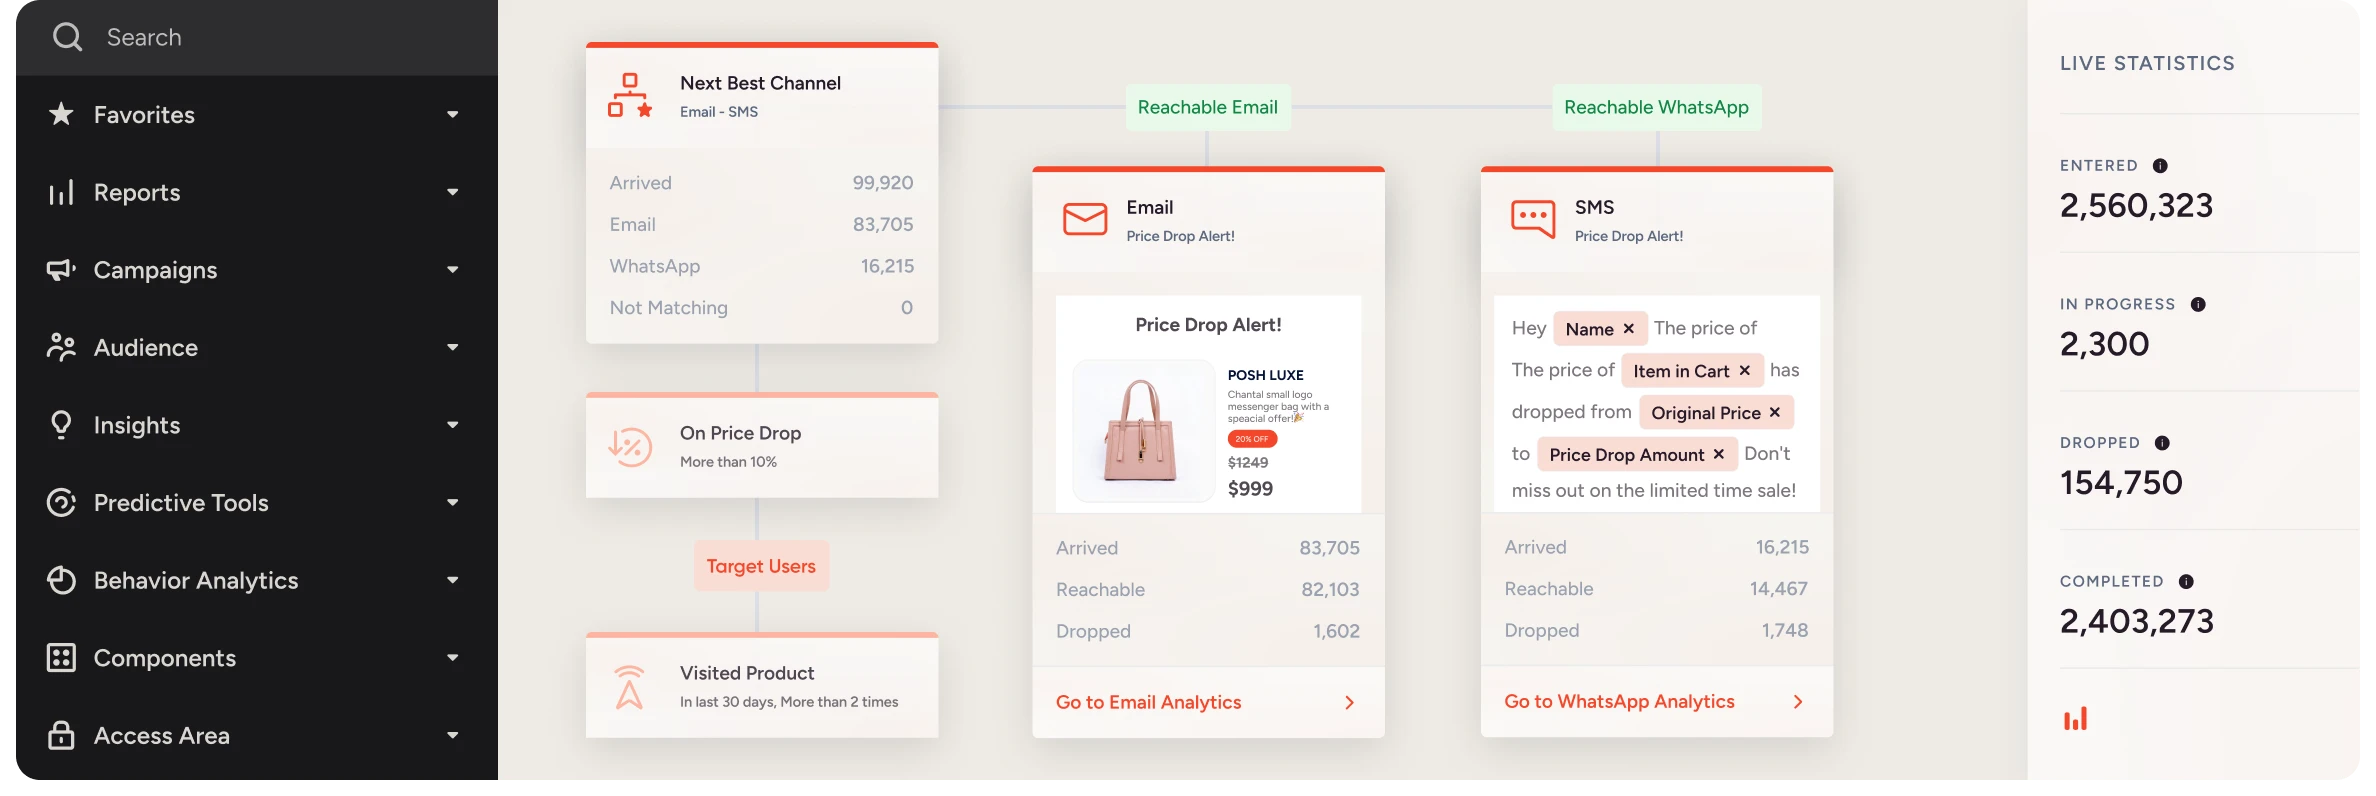The image size is (2376, 796).
Task: Click the Visited Product signal icon
Action: (629, 687)
